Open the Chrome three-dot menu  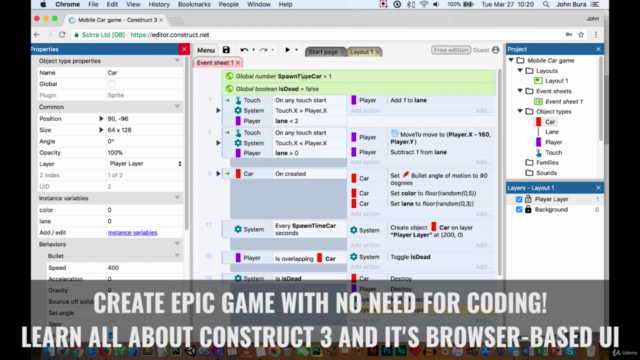coord(596,35)
